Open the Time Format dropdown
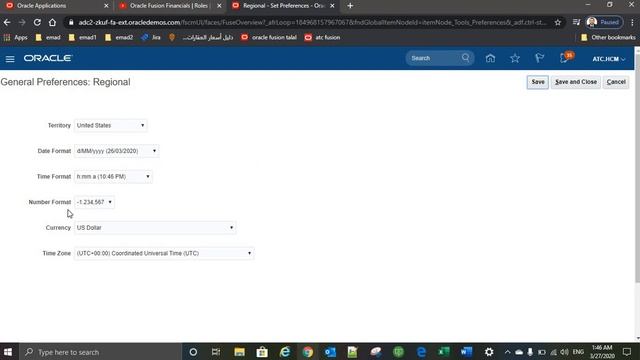The height and width of the screenshot is (360, 640). [x=113, y=177]
